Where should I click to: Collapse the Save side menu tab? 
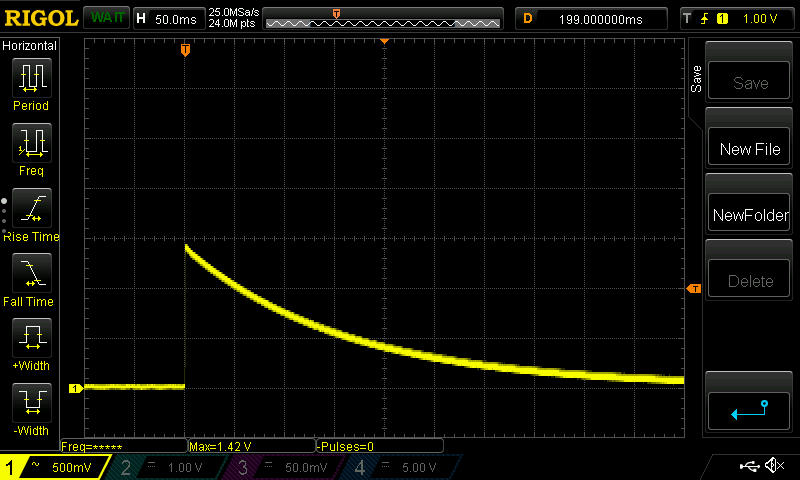(697, 80)
